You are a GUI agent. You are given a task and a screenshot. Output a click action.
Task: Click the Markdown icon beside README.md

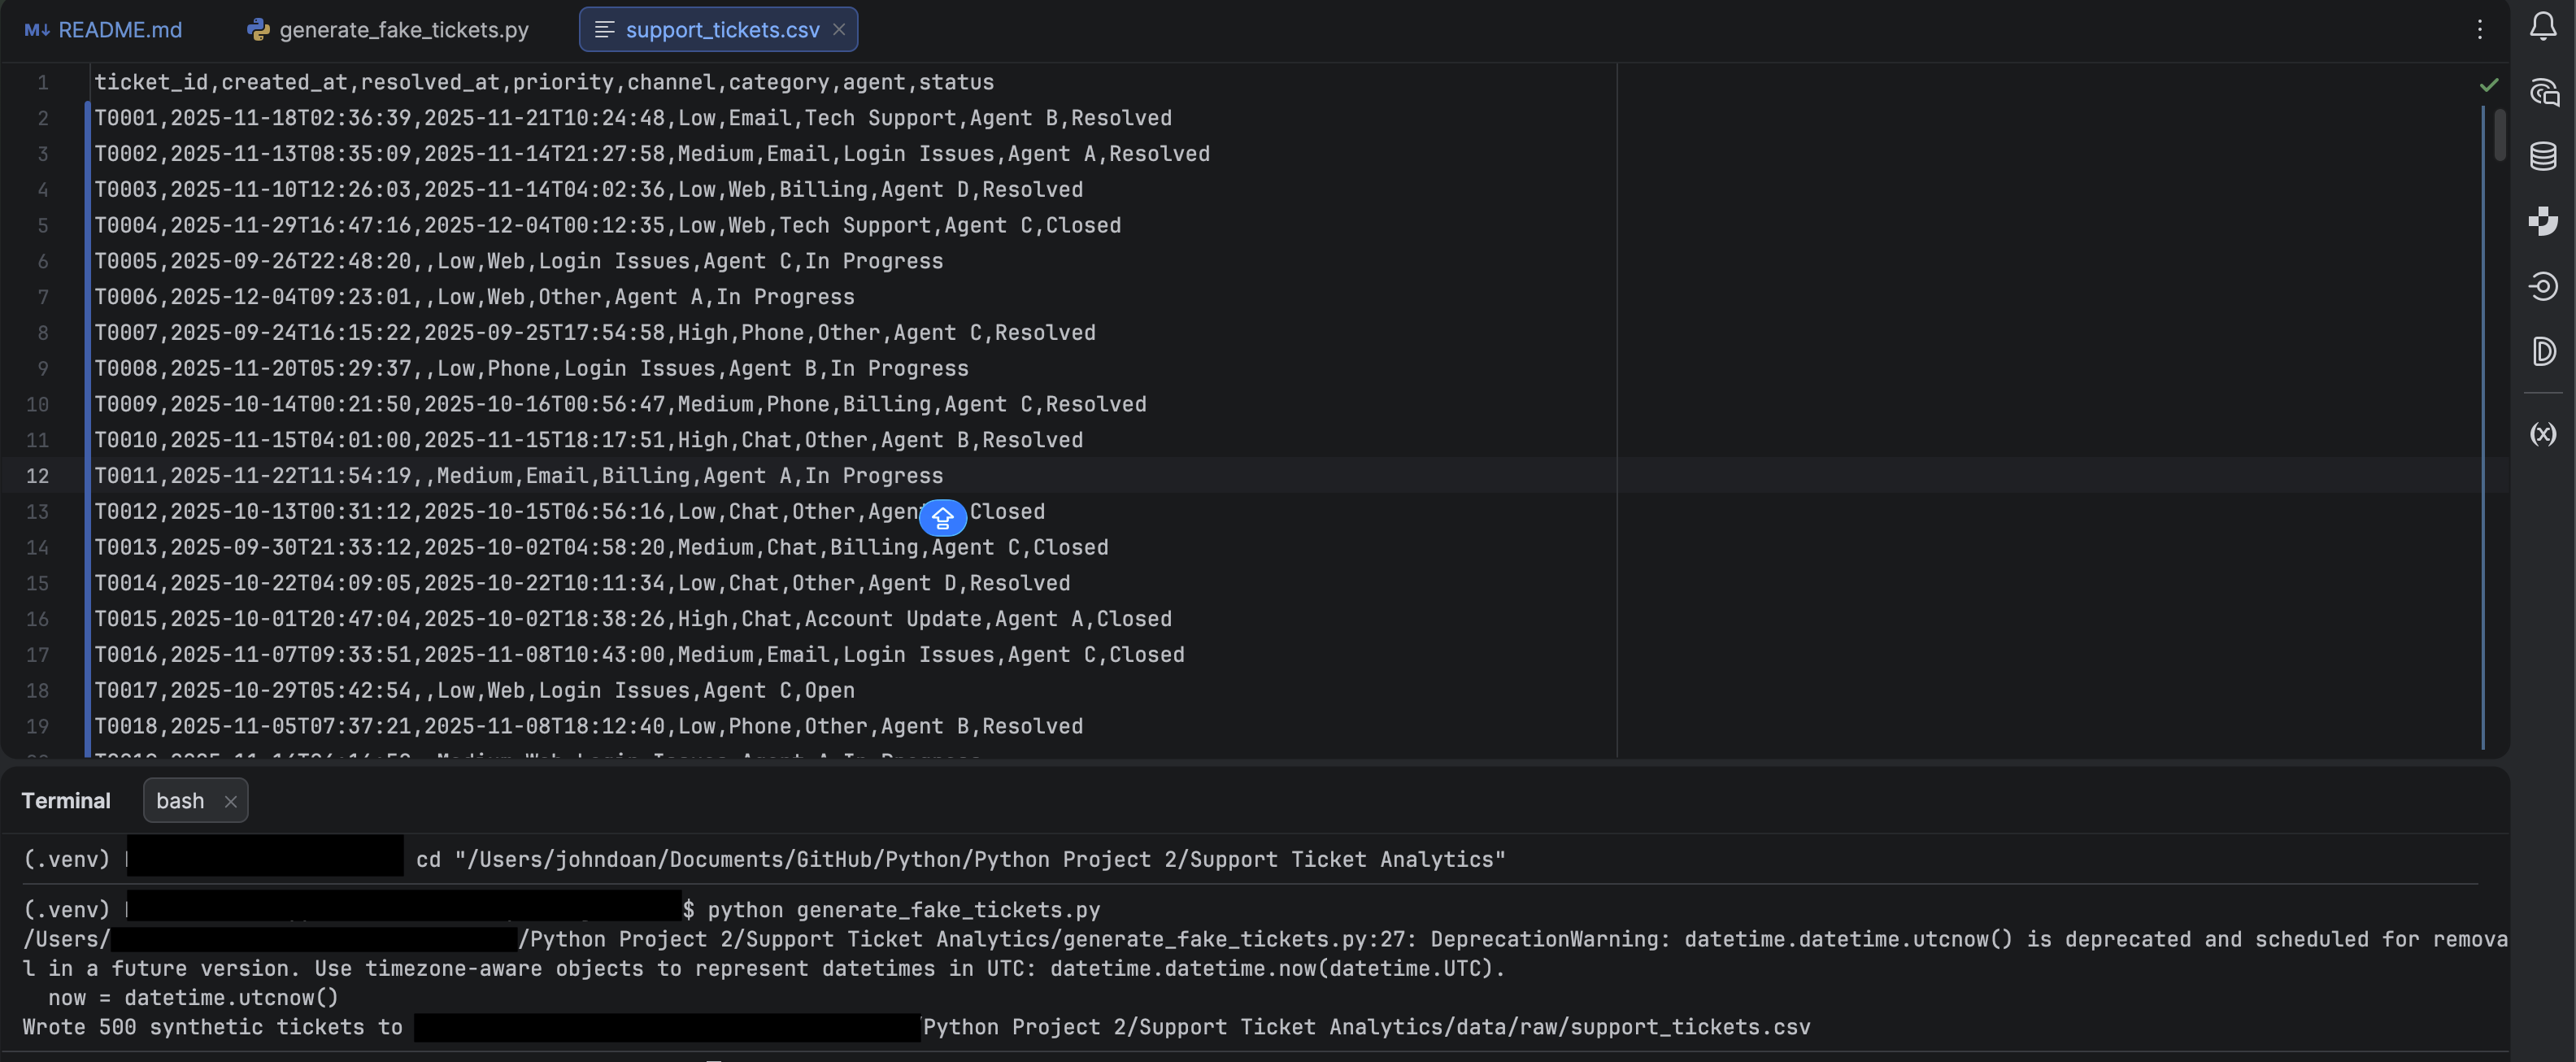pos(36,29)
